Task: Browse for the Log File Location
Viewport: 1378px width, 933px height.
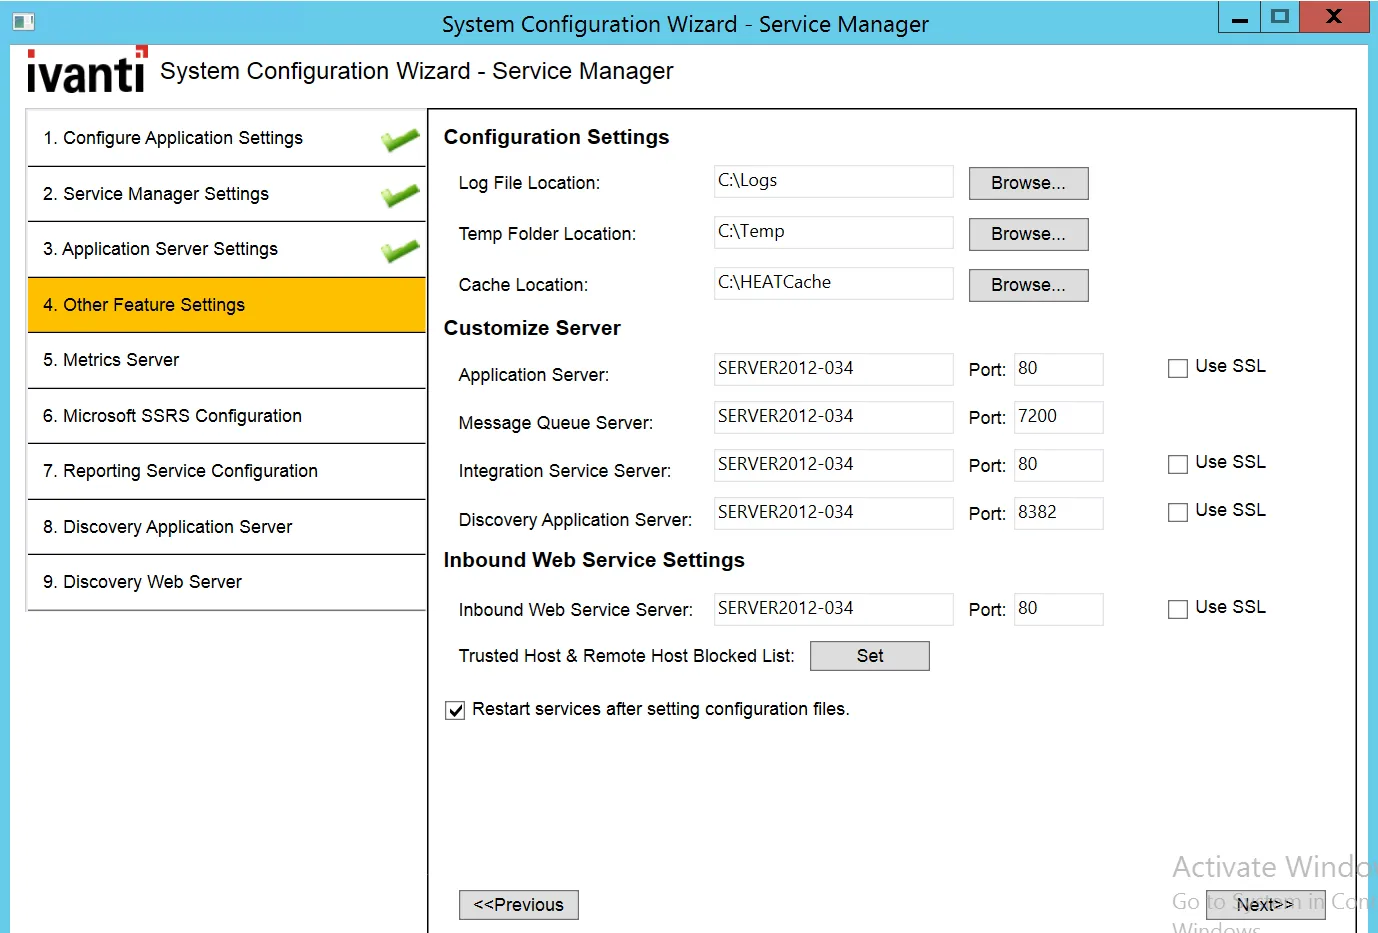Action: pos(1028,183)
